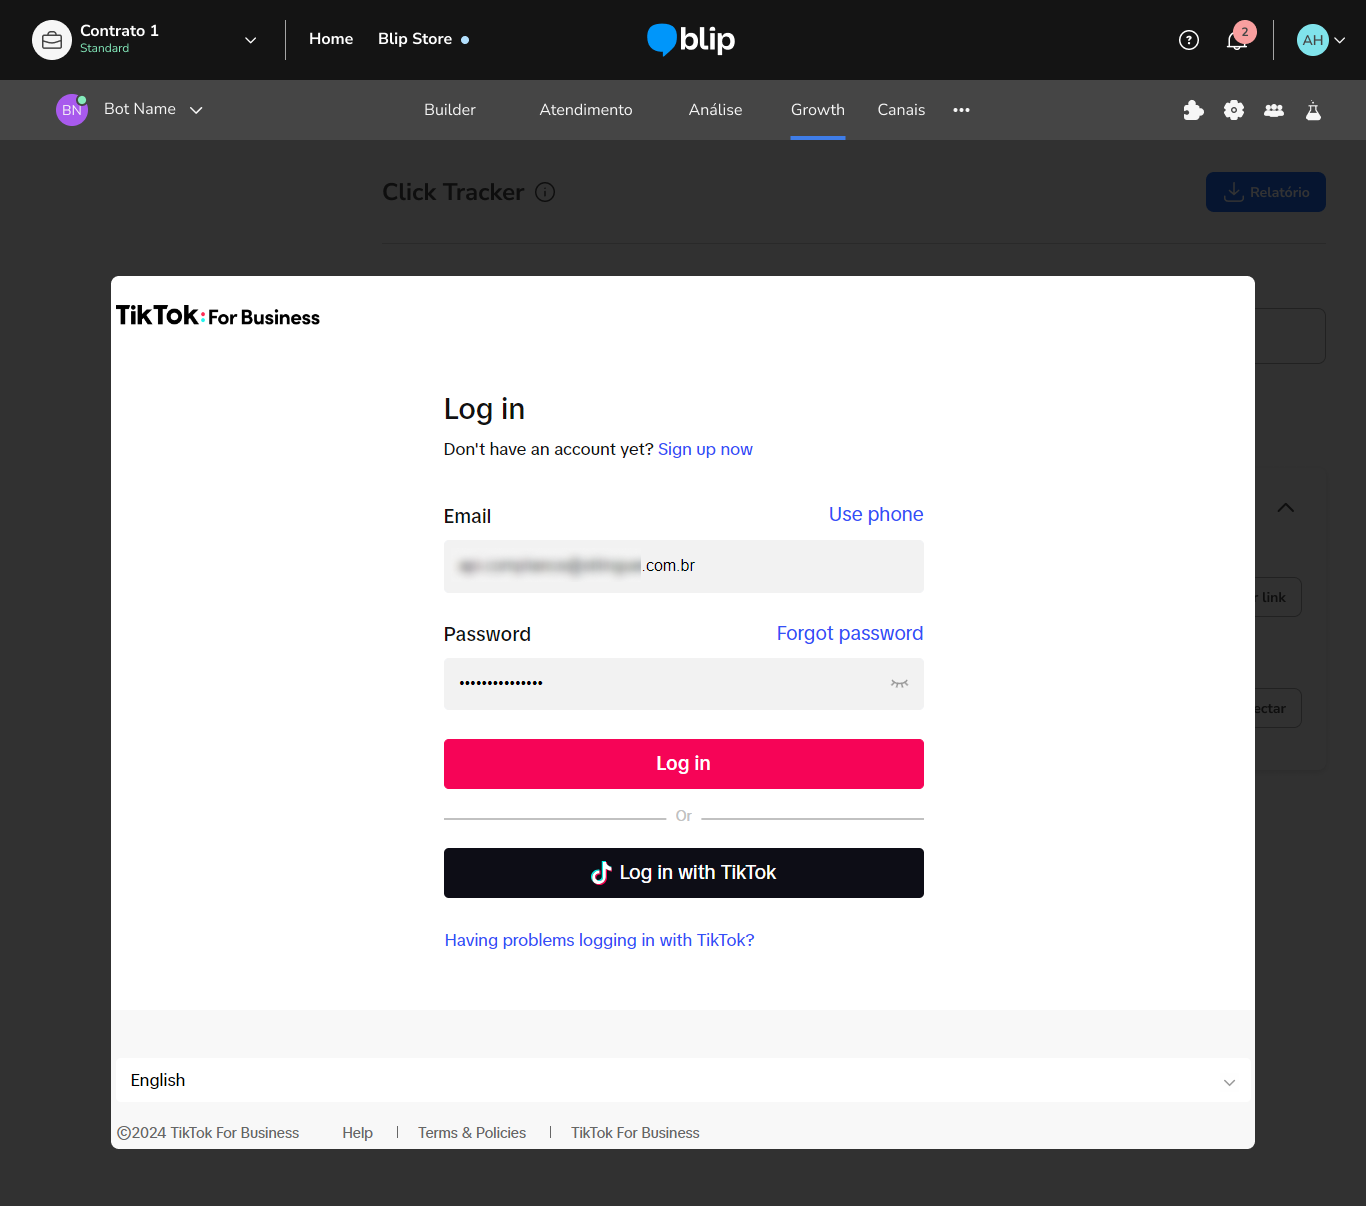The image size is (1366, 1206).
Task: Open Terms & Policies footer link
Action: coord(472,1133)
